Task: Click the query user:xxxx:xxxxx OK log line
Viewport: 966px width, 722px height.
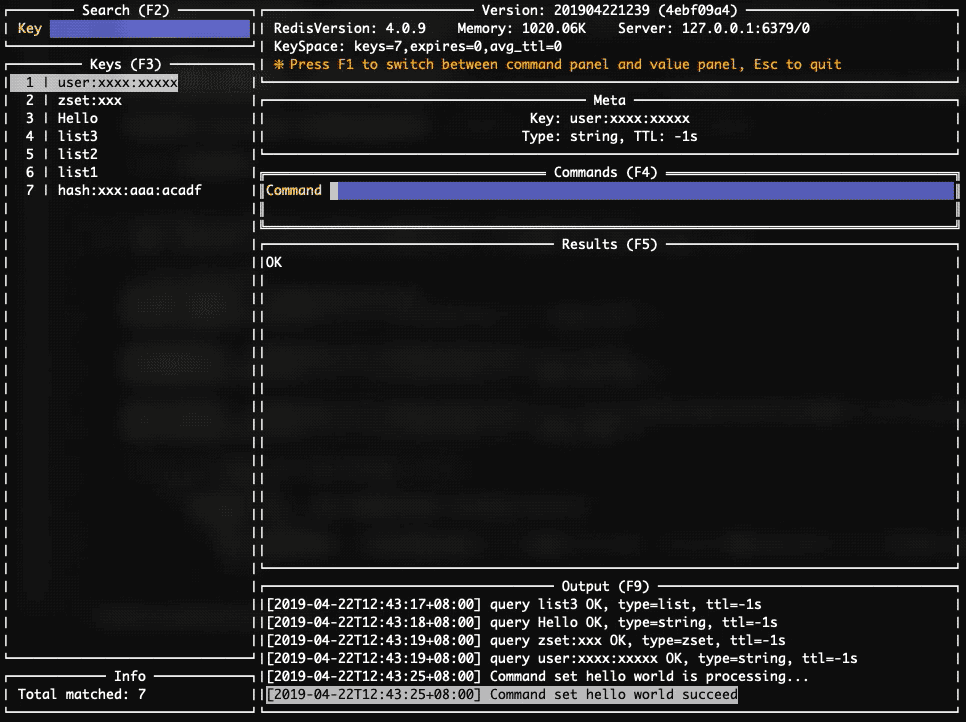Action: tap(562, 658)
